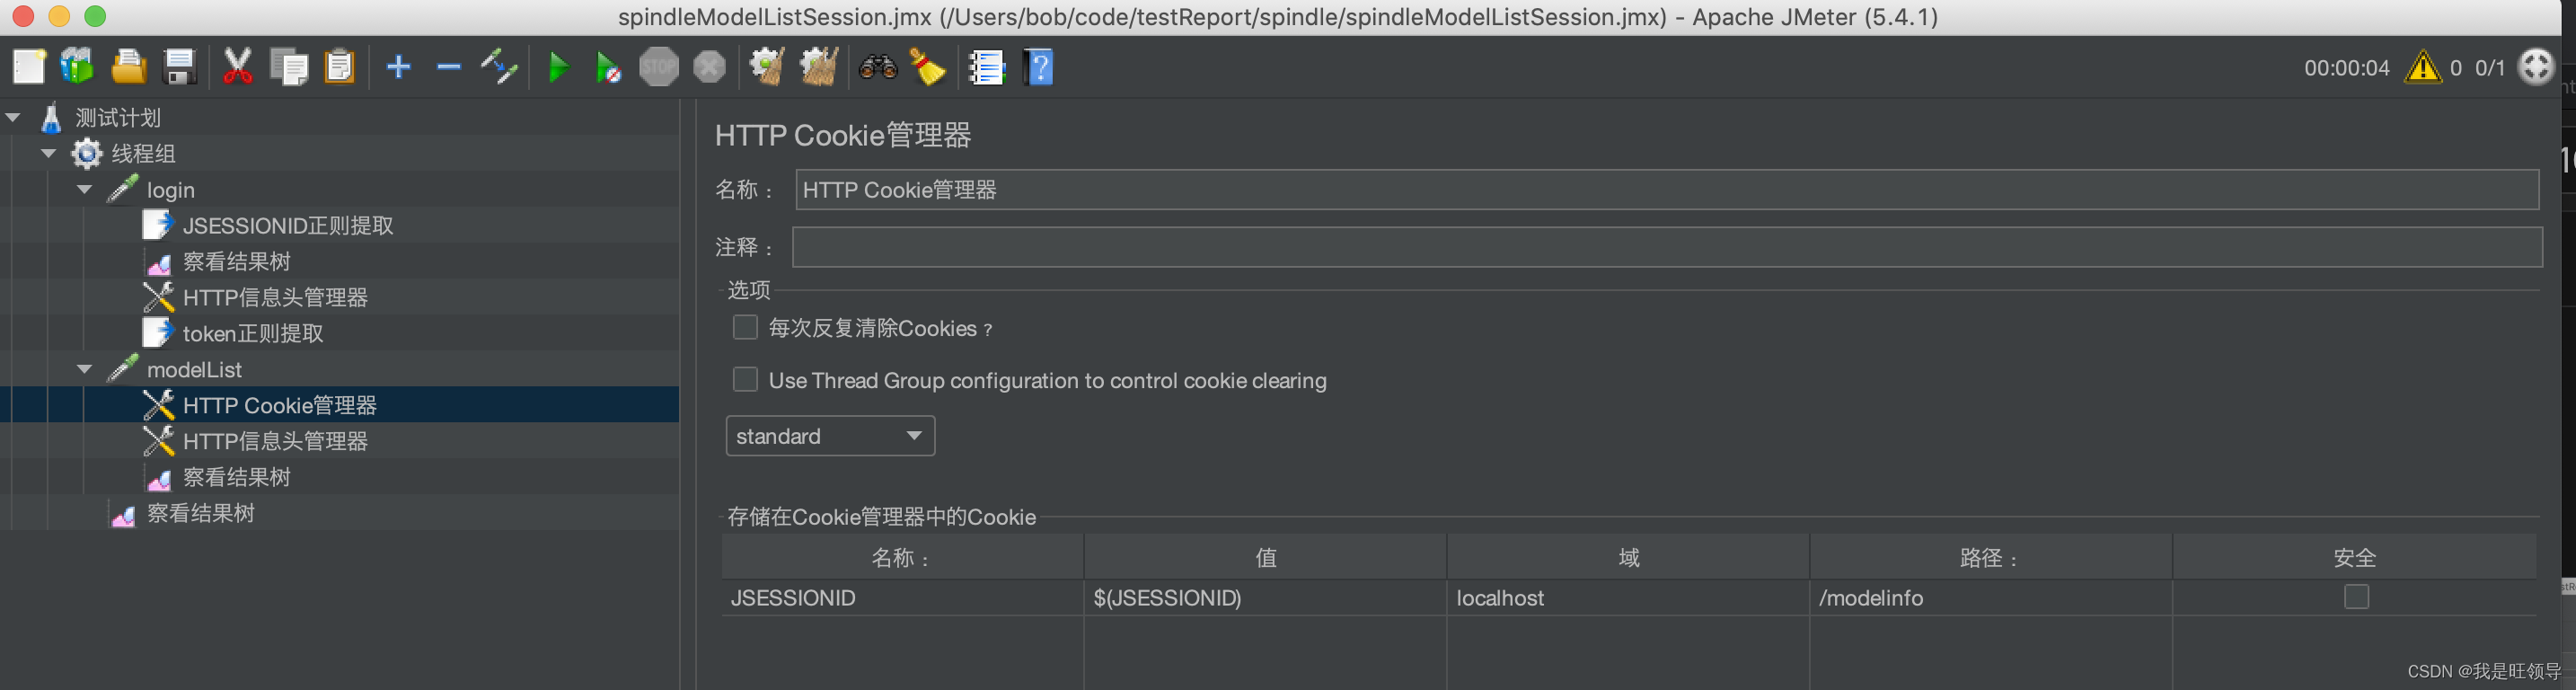Open Search with binoculars icon

click(878, 67)
